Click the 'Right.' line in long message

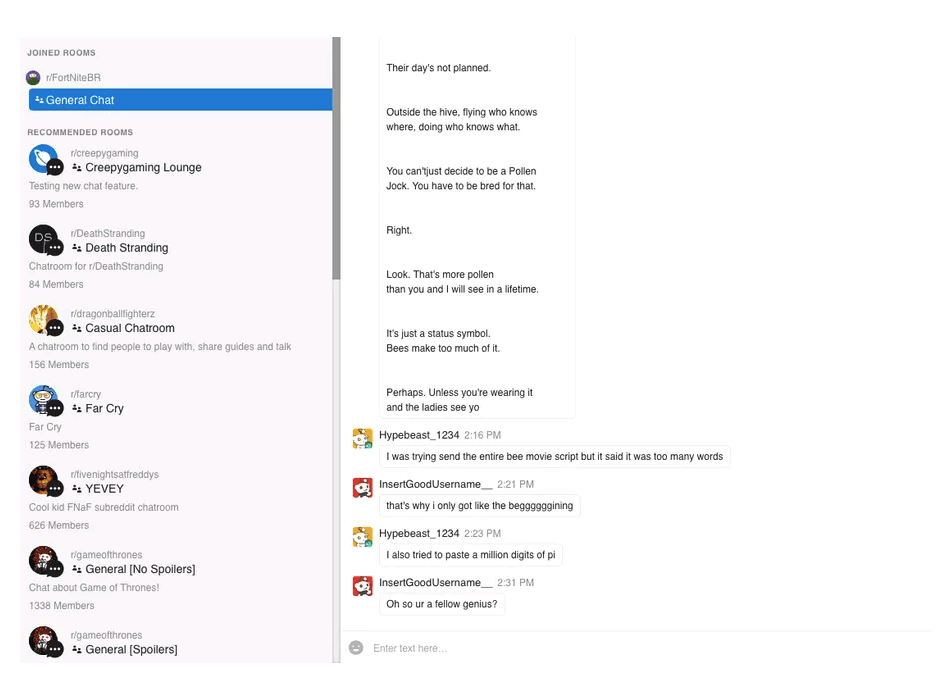pos(399,230)
